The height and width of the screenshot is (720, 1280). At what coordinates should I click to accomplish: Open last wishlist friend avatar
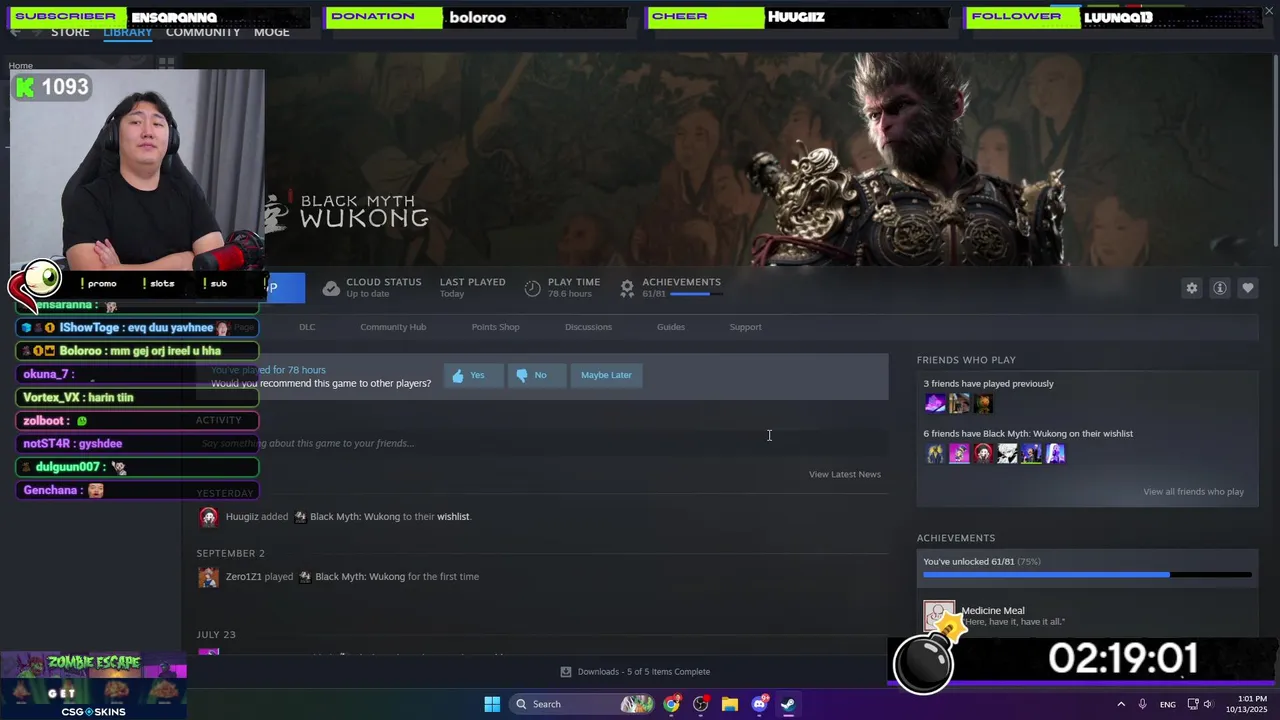click(x=1055, y=454)
